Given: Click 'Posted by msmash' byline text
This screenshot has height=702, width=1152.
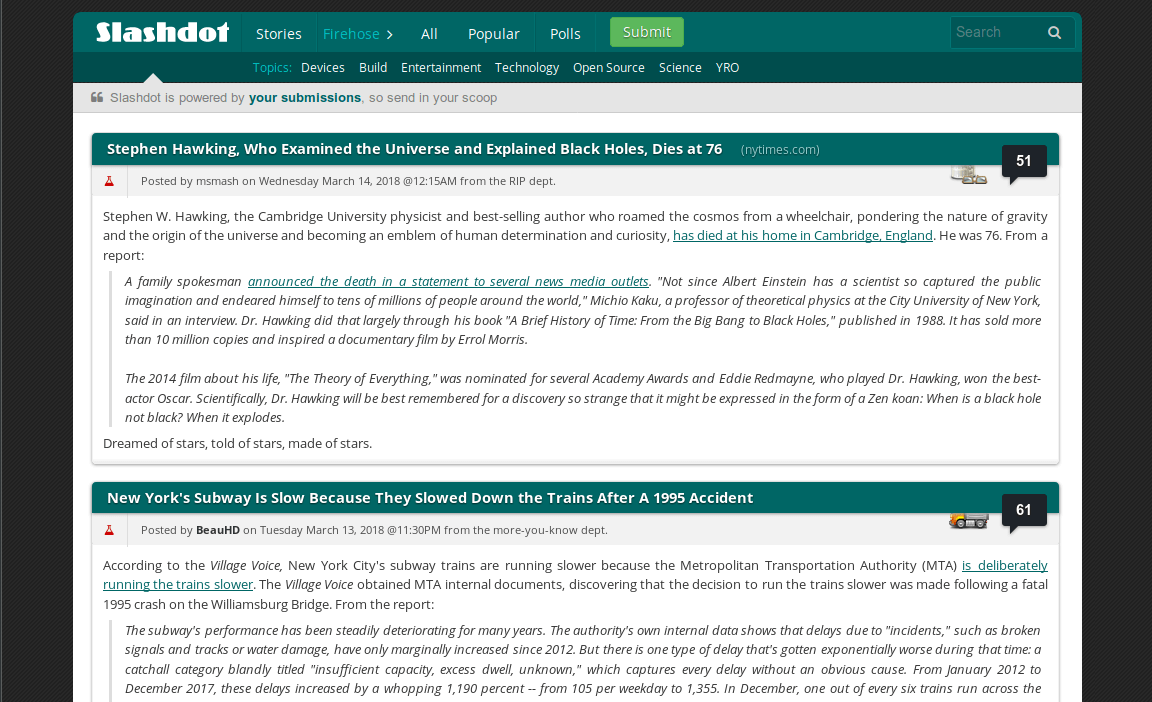Looking at the screenshot, I should click(190, 181).
